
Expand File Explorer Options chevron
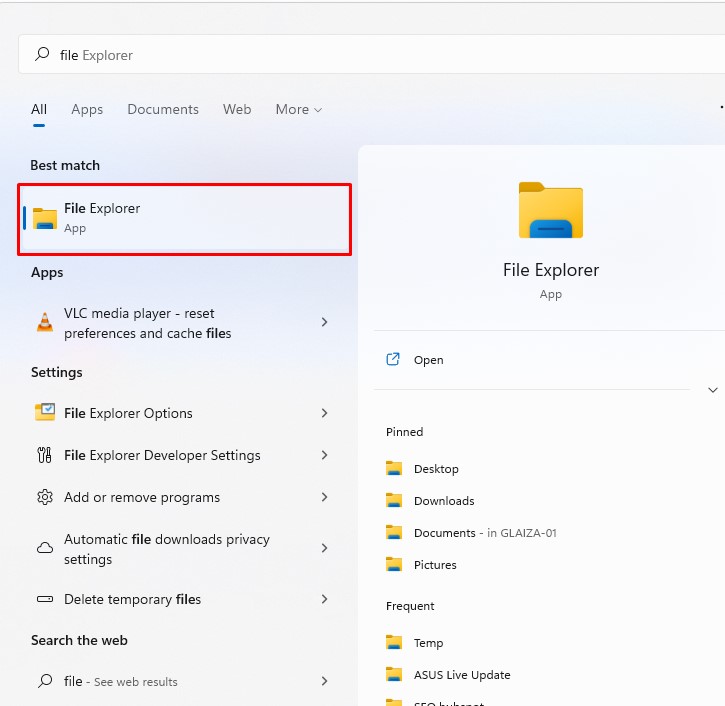pos(324,413)
